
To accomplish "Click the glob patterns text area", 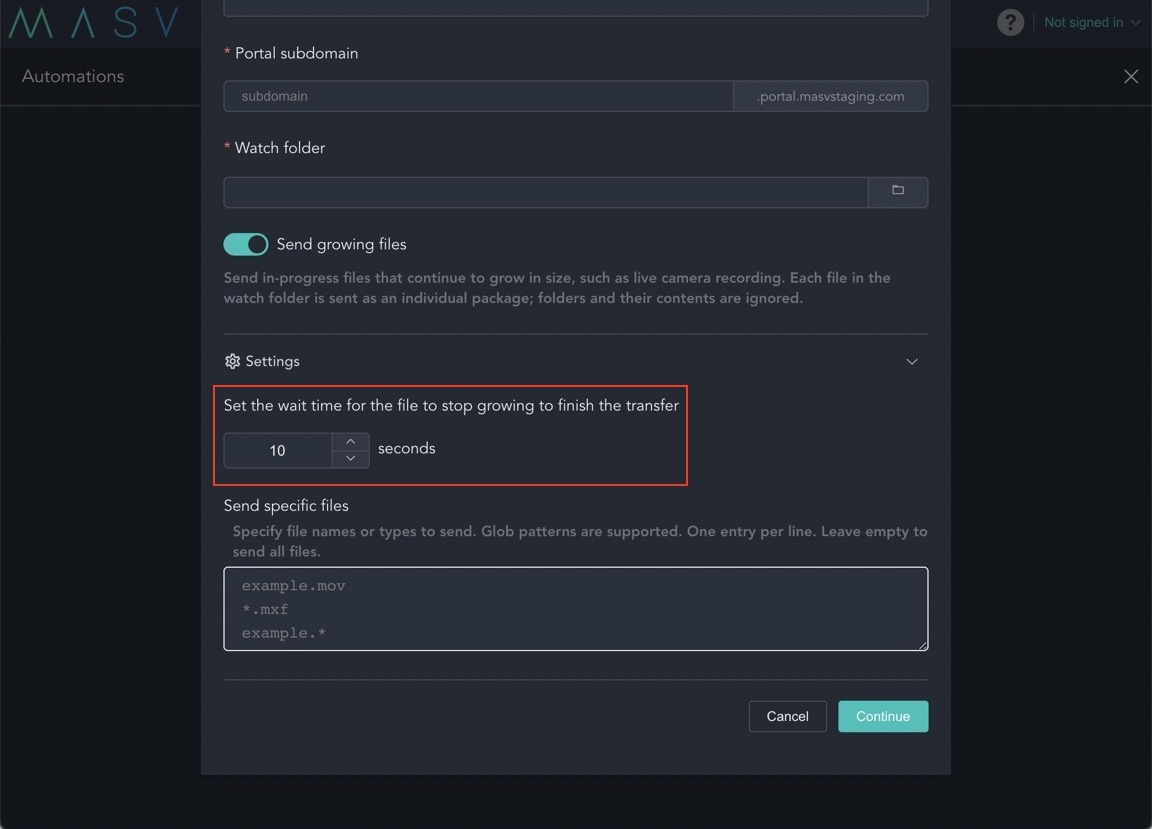I will point(575,607).
